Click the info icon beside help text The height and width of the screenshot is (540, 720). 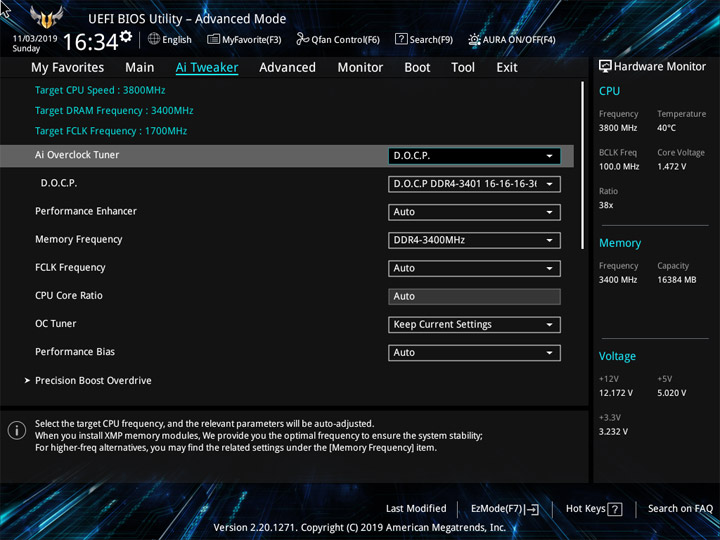[x=17, y=431]
